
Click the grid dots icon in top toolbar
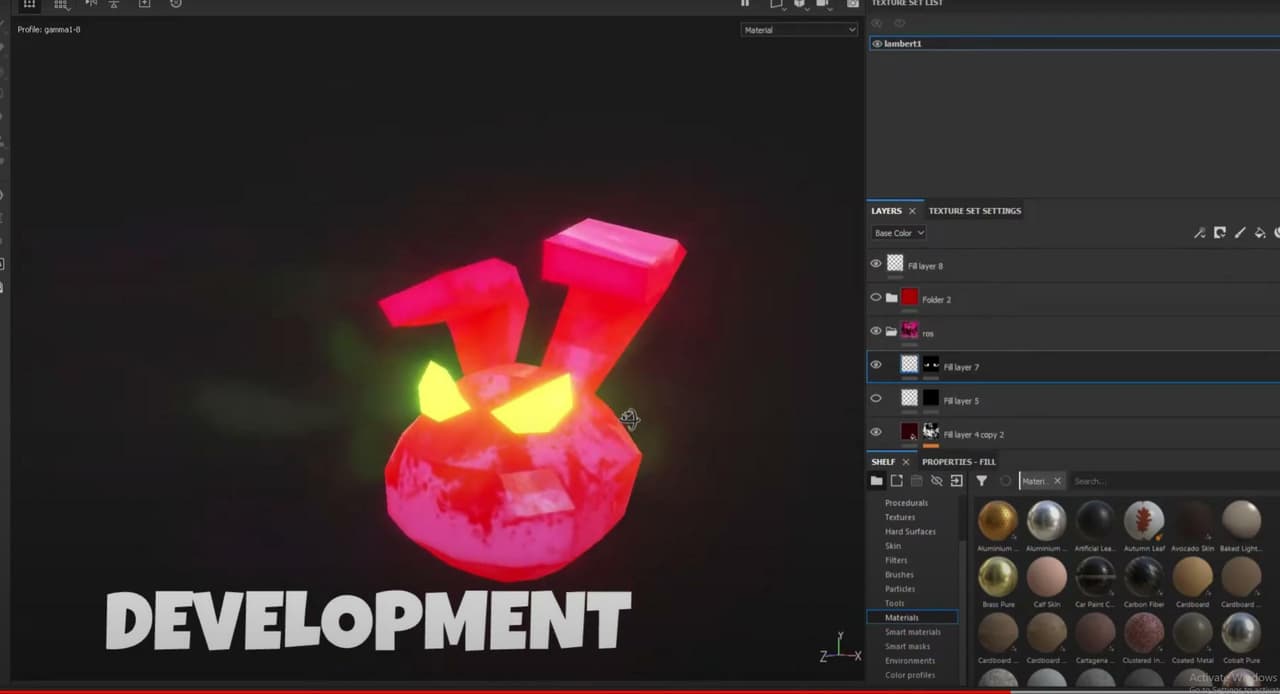[x=30, y=4]
